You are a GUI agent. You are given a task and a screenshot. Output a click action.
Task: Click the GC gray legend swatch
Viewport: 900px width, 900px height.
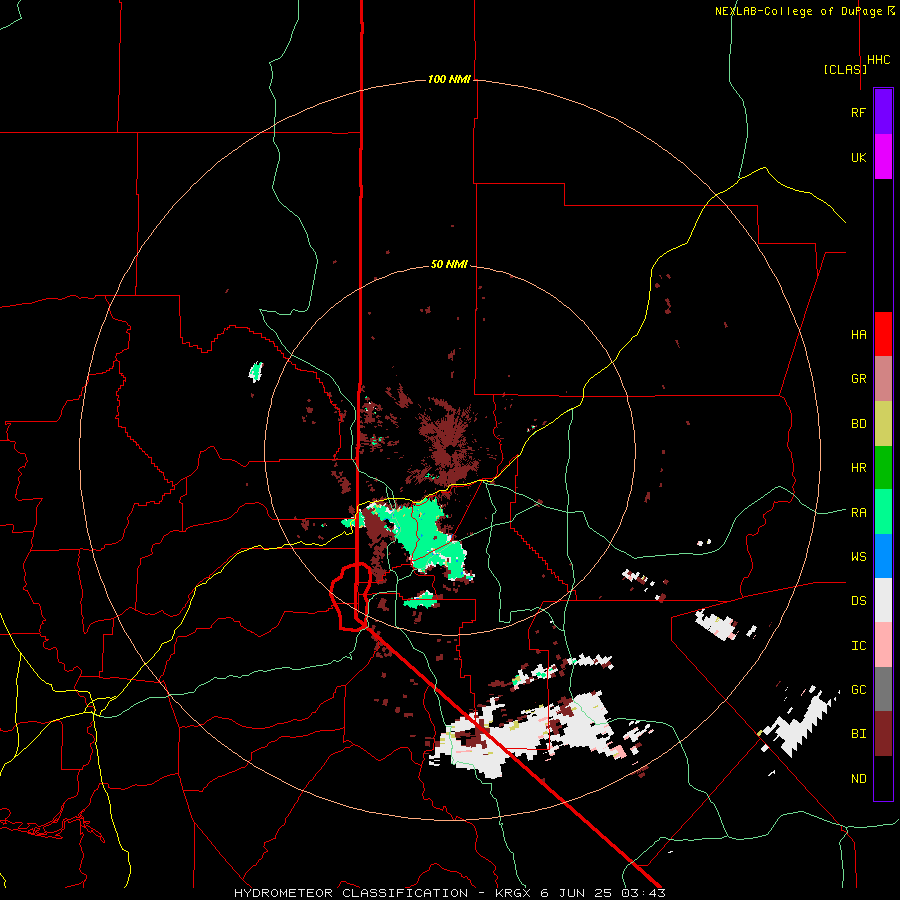coord(883,689)
